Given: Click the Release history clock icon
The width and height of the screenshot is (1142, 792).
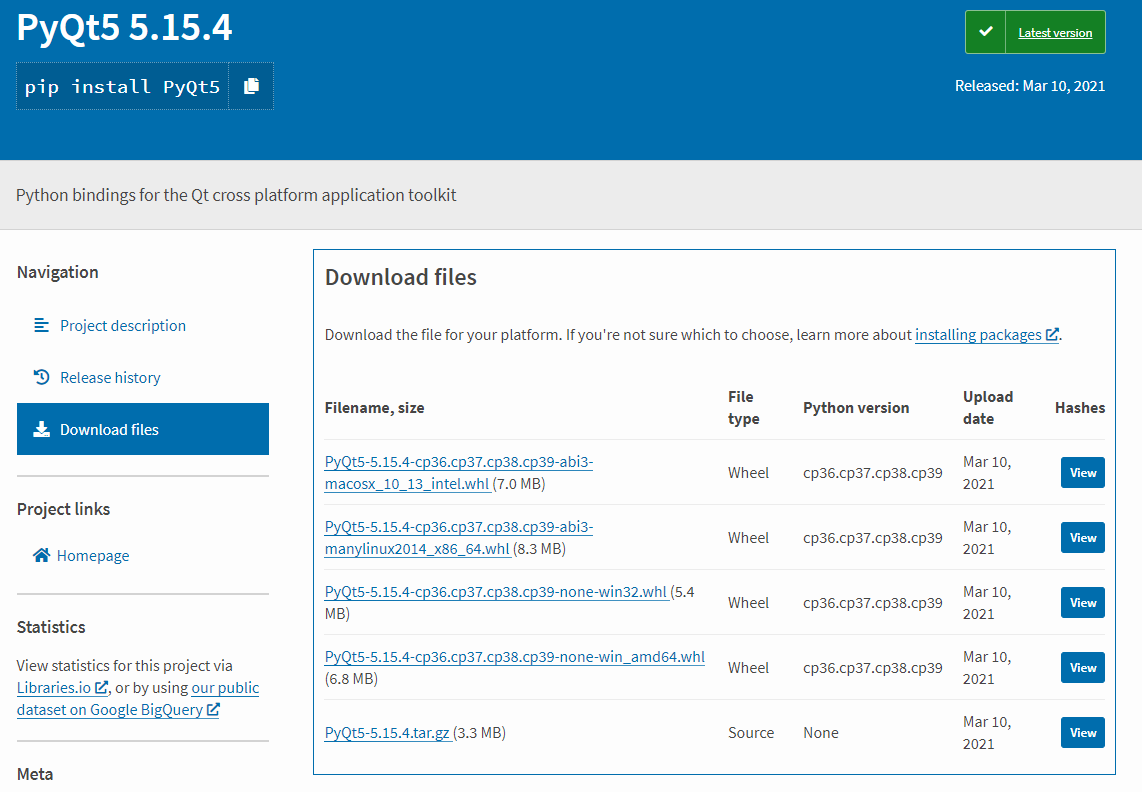Looking at the screenshot, I should pyautogui.click(x=42, y=377).
